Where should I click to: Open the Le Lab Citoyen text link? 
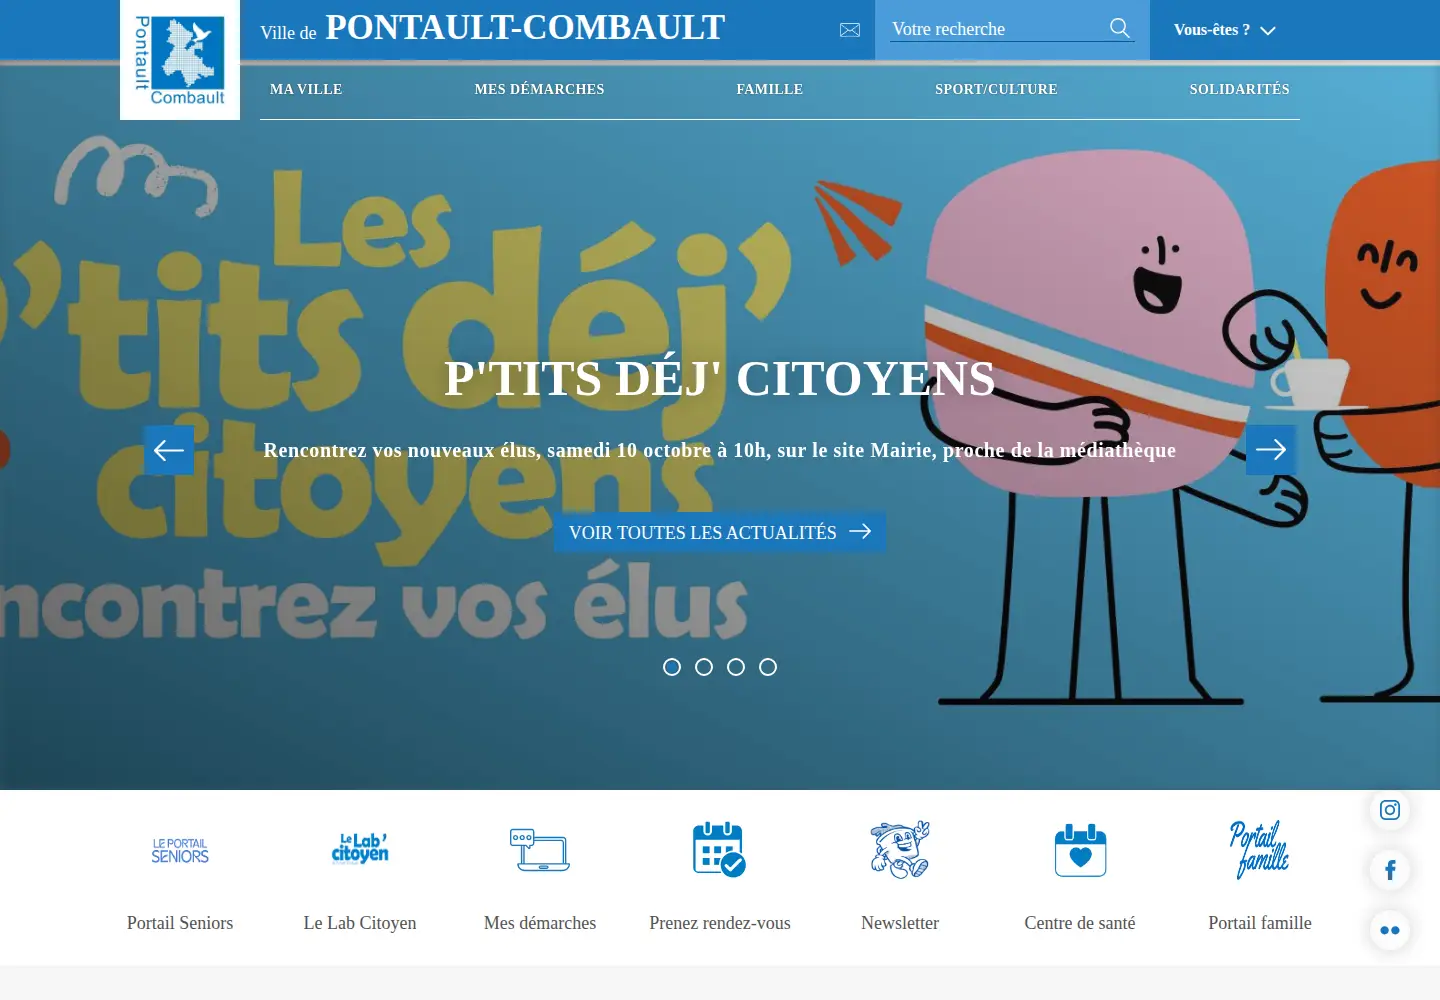(360, 923)
